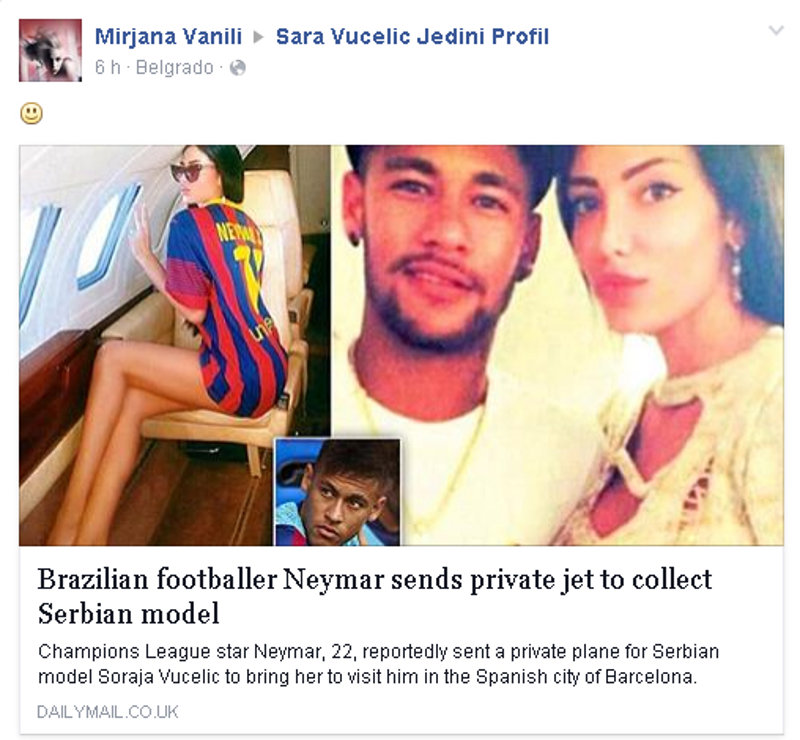The height and width of the screenshot is (740, 800).
Task: Click the woman's sunglasses in jet photo
Action: (x=190, y=172)
